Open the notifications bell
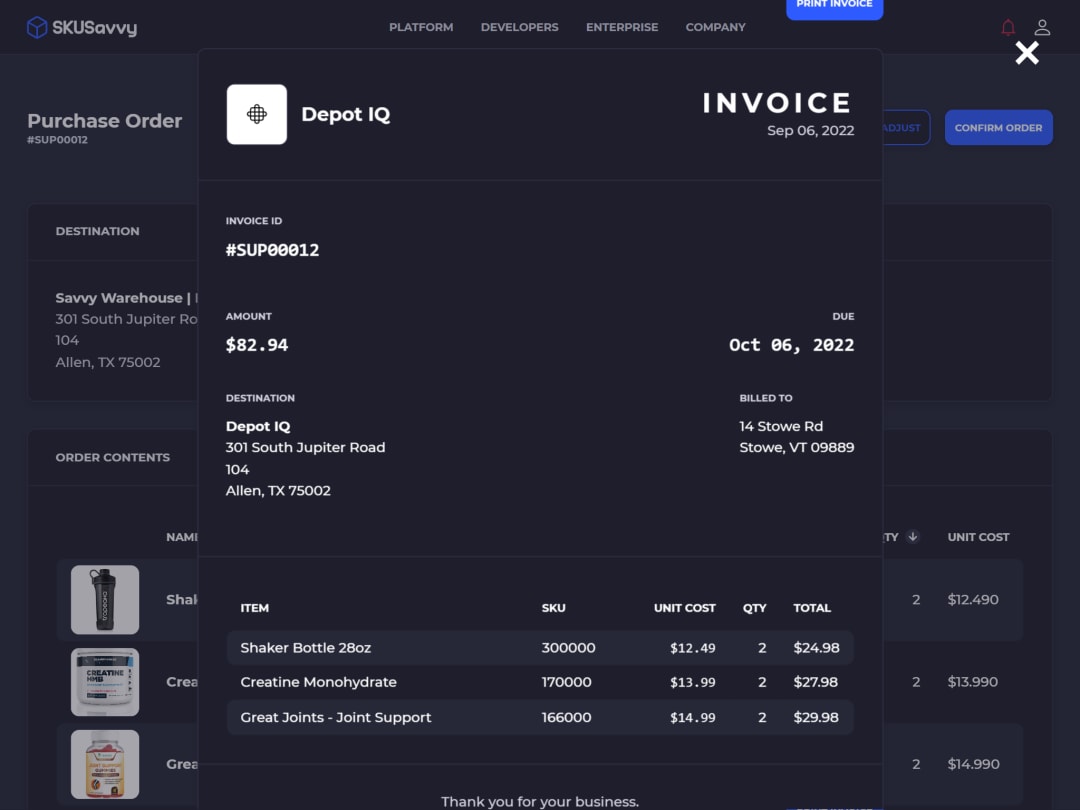The width and height of the screenshot is (1080, 810). click(x=1008, y=28)
